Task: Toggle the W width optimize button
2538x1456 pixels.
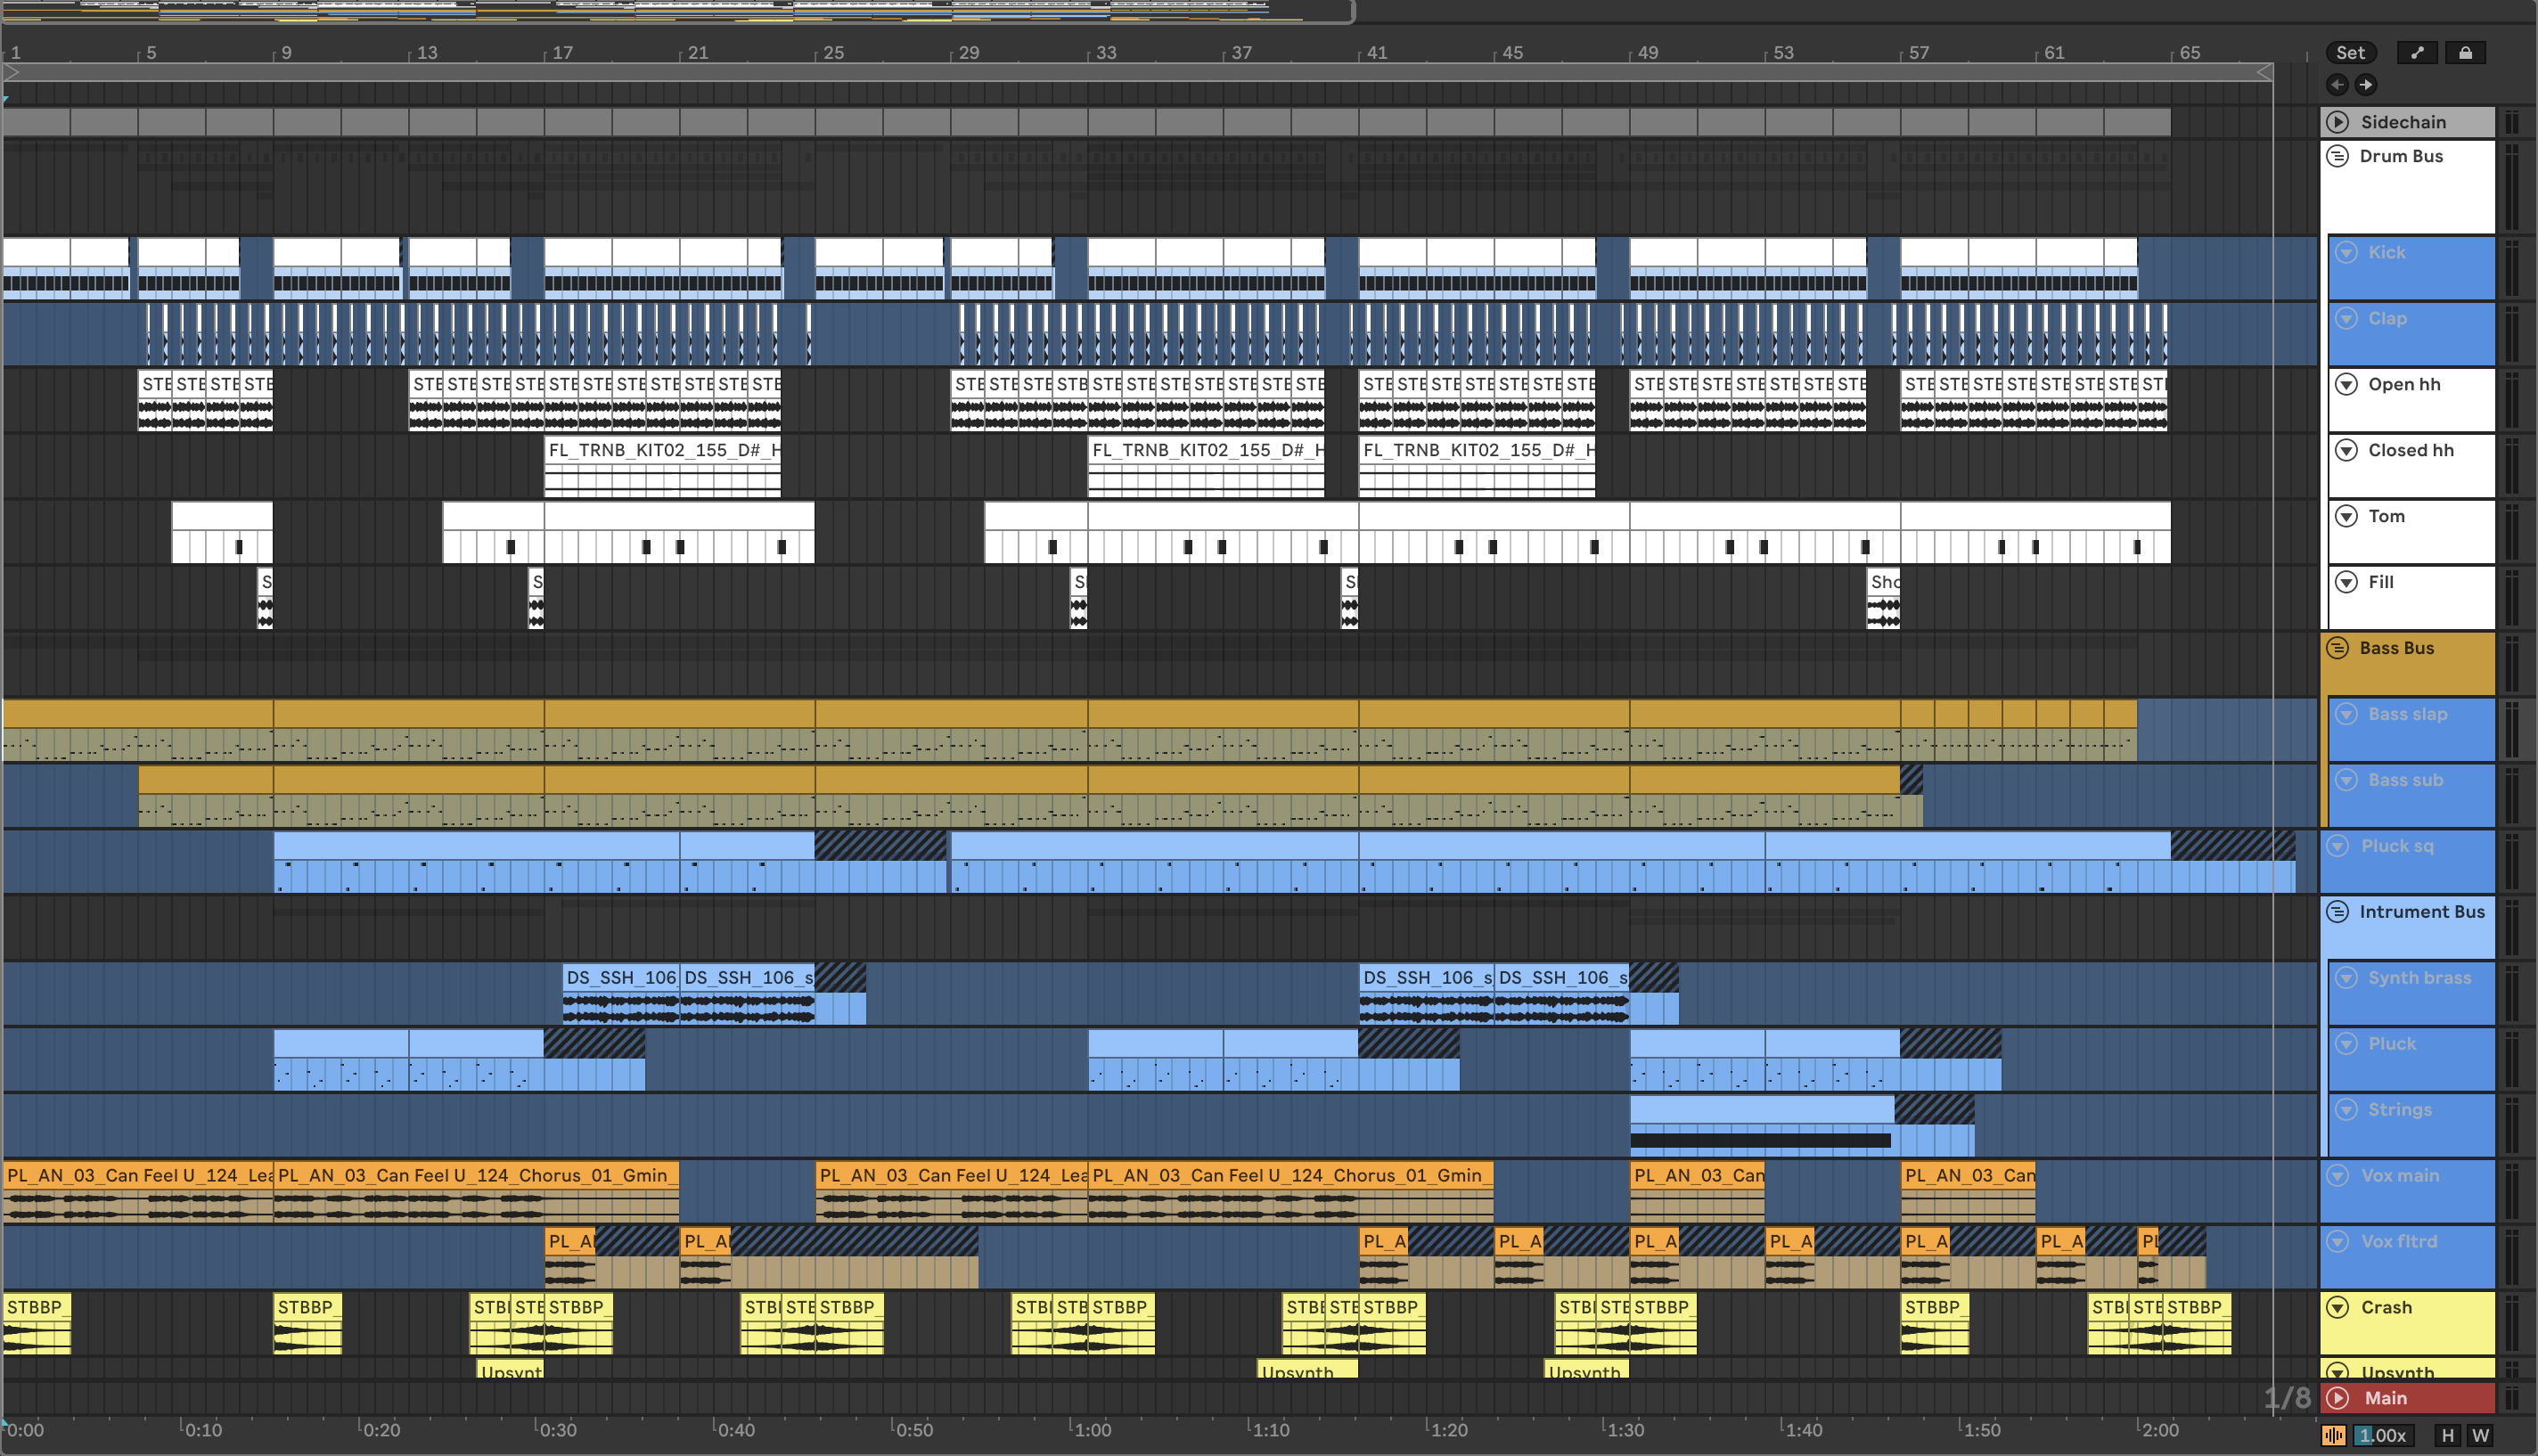Action: [x=2480, y=1435]
